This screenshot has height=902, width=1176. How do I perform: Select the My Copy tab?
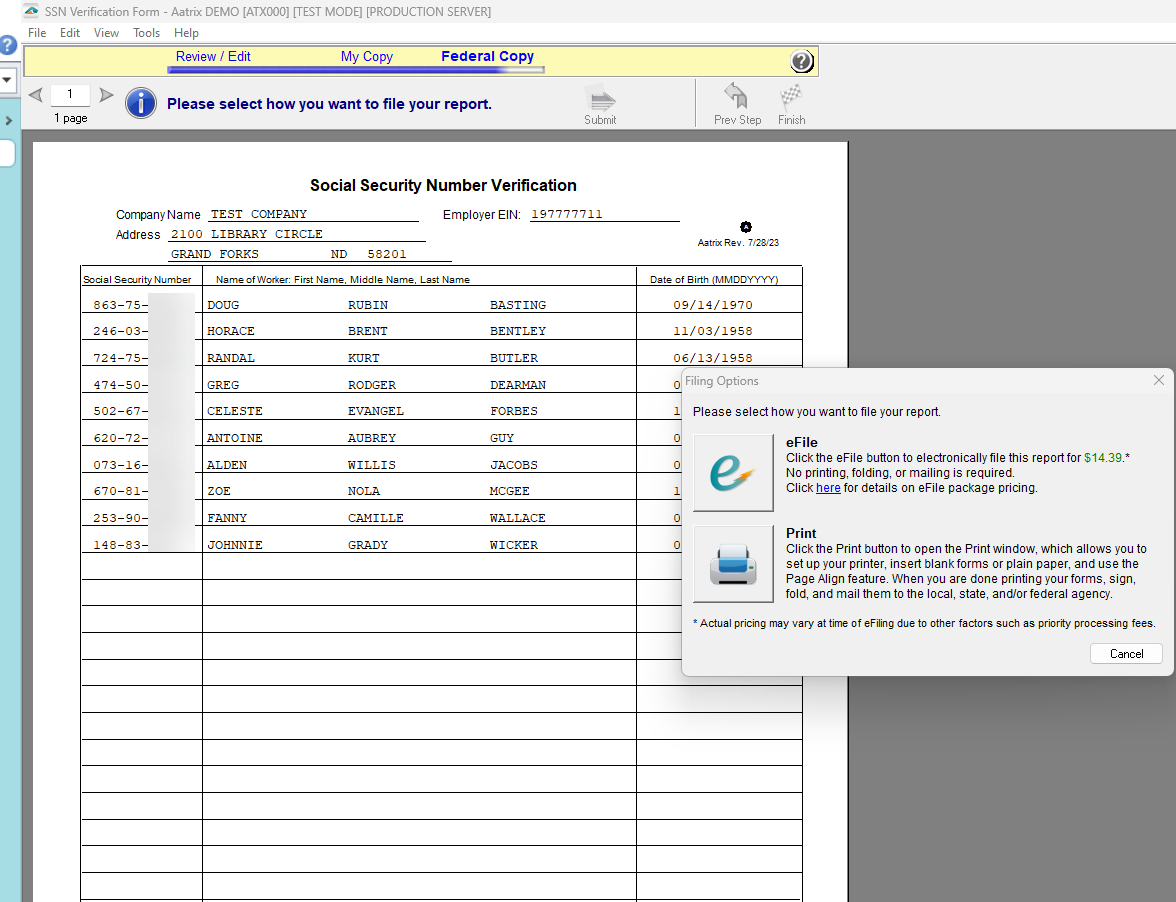[367, 57]
